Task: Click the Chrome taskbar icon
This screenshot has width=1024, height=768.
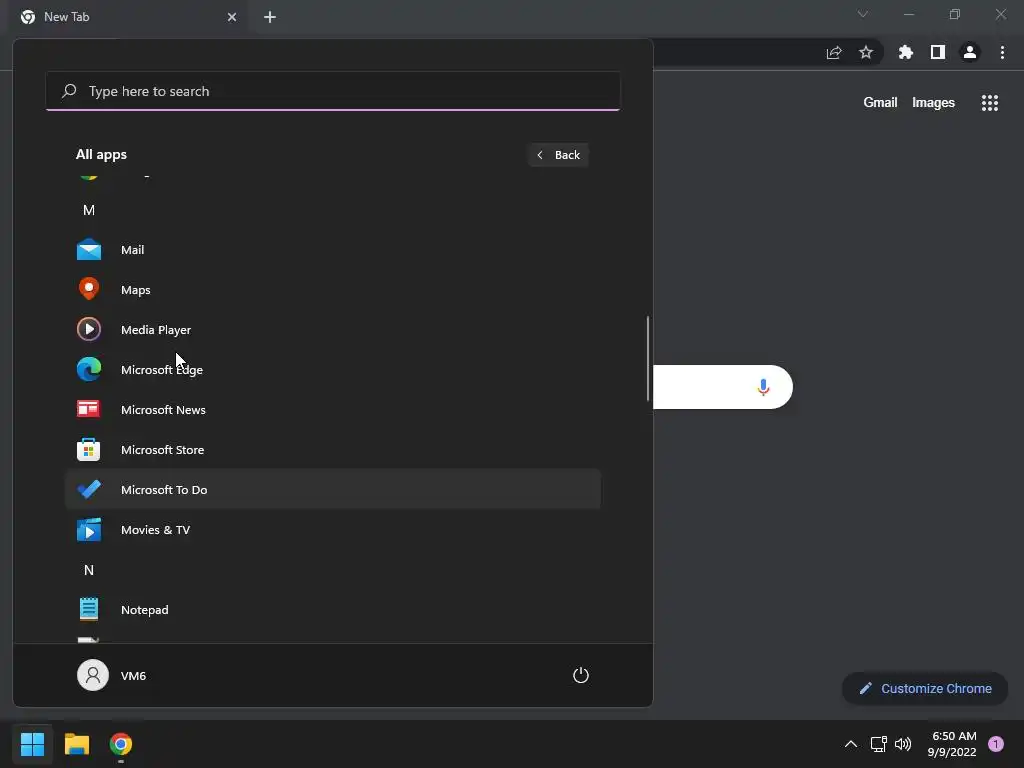Action: coord(121,744)
